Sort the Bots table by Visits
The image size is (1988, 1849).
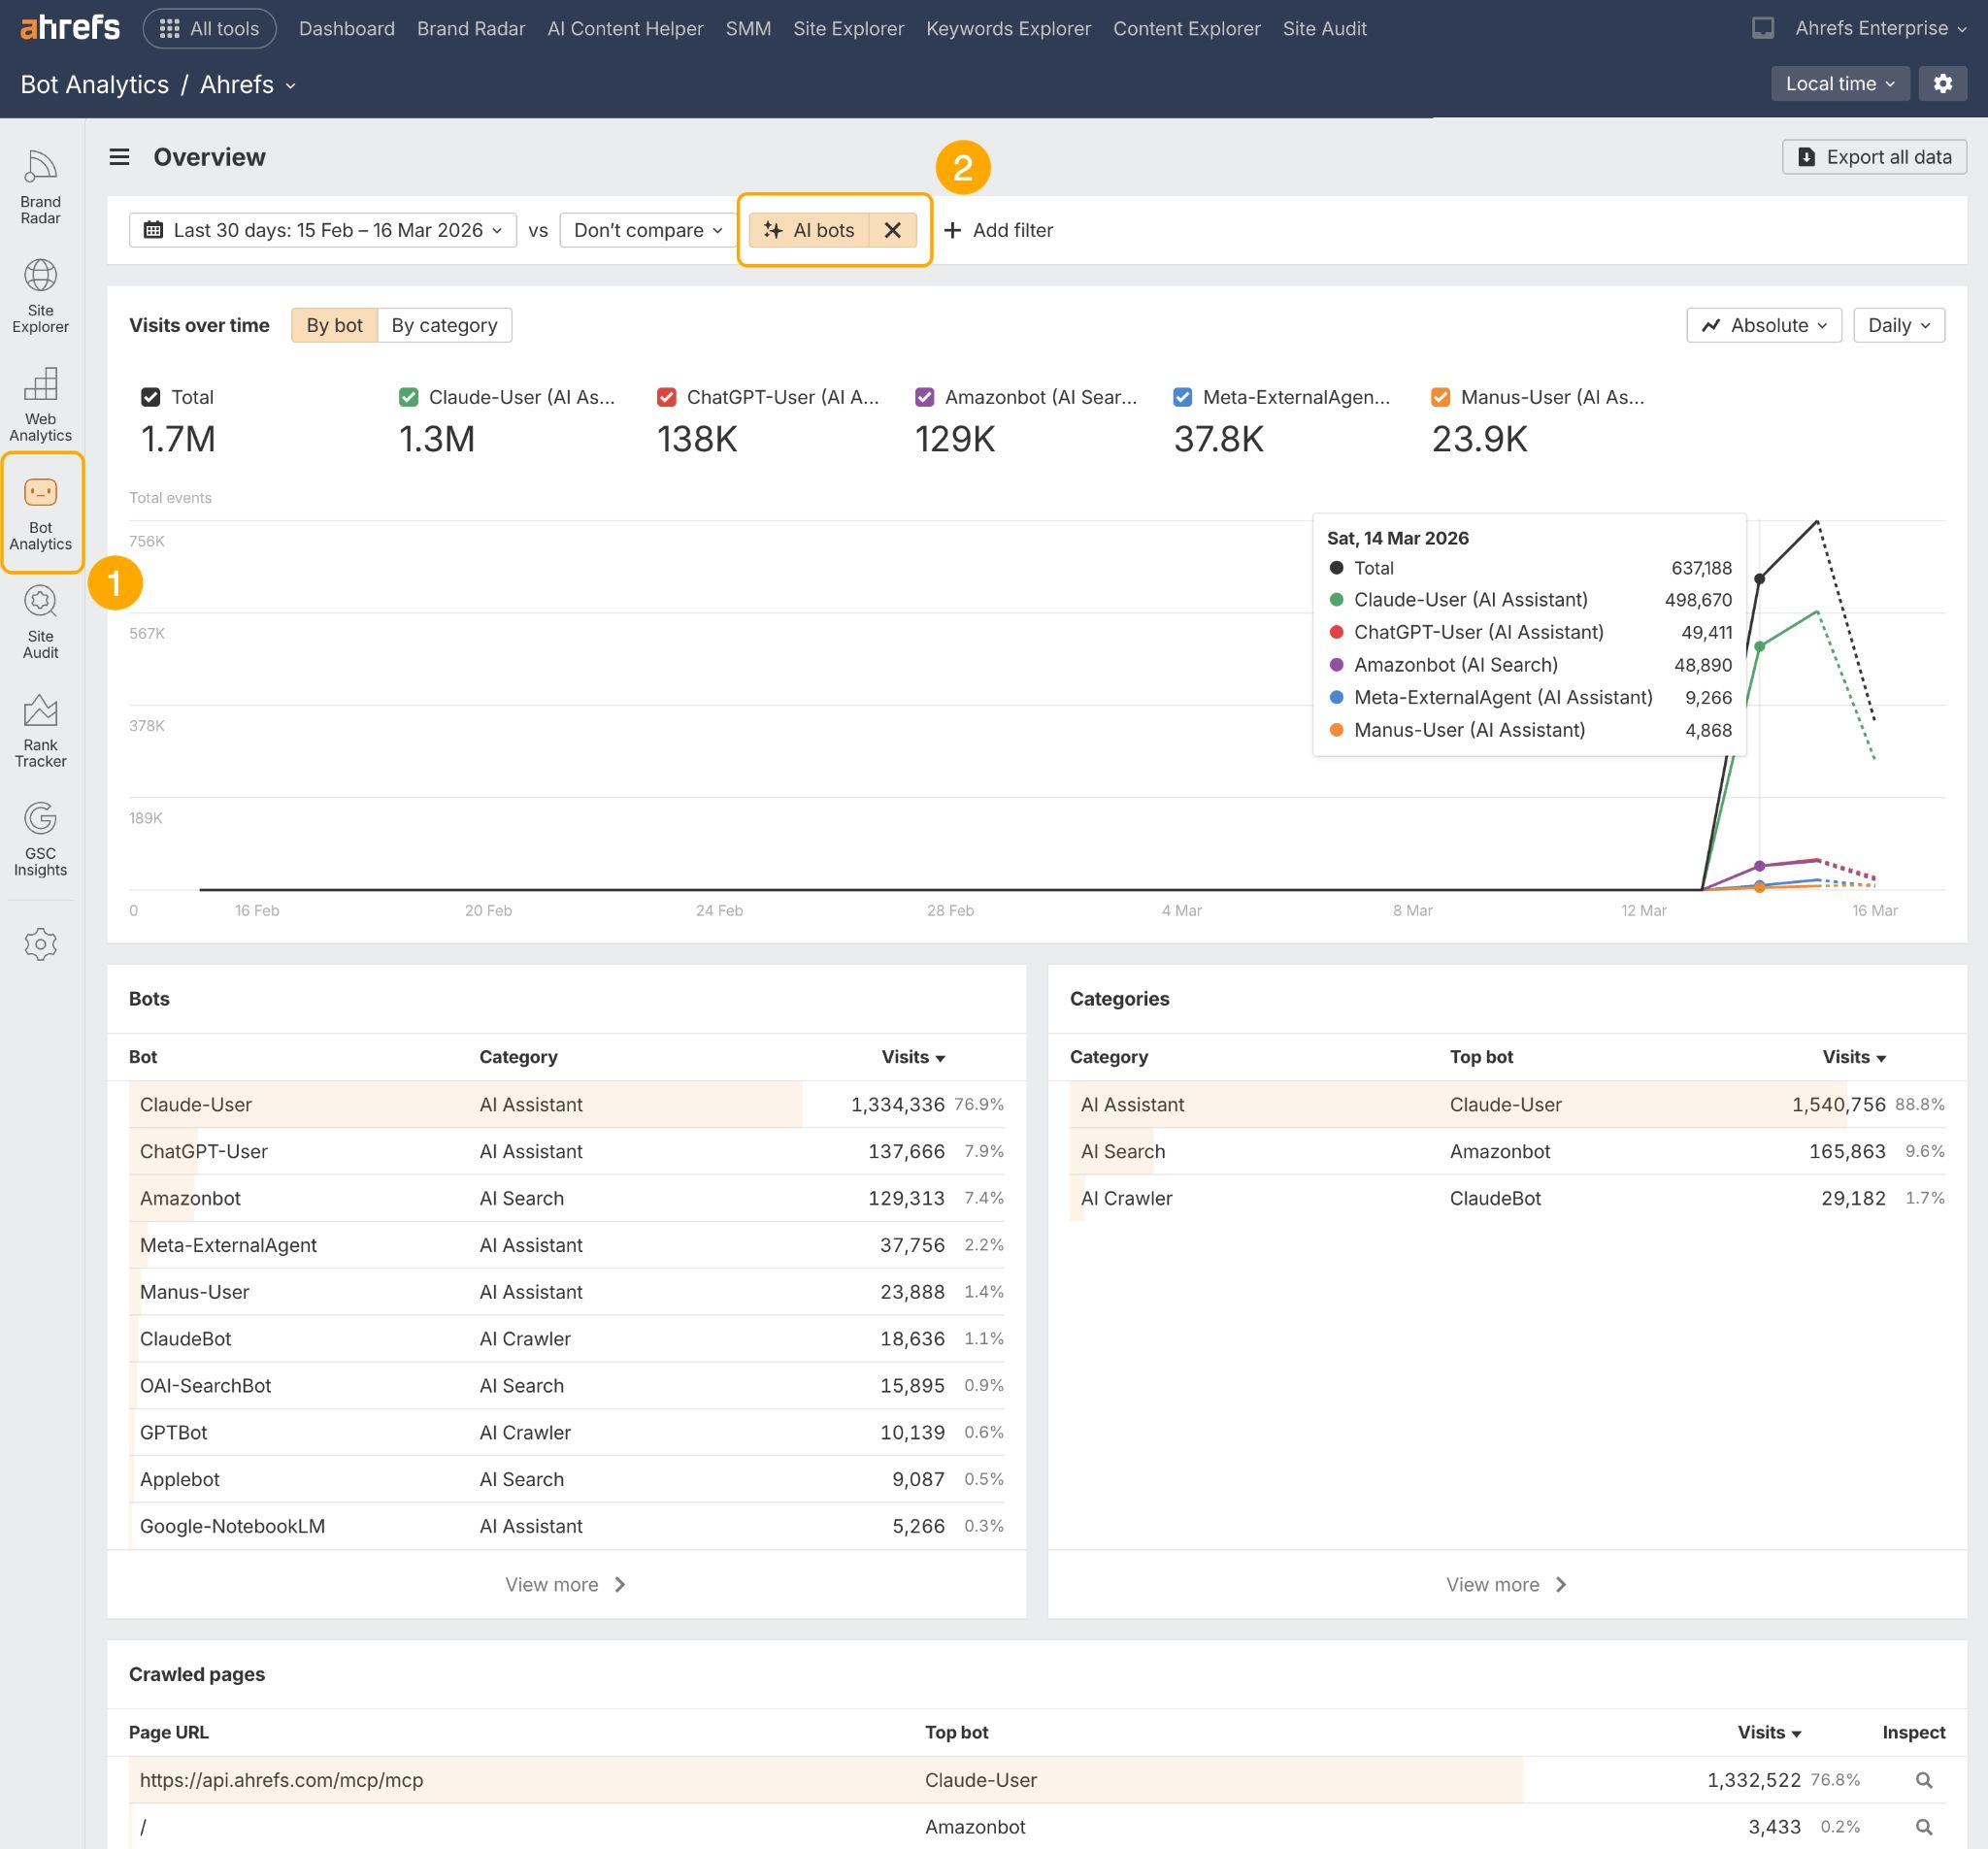click(x=912, y=1057)
